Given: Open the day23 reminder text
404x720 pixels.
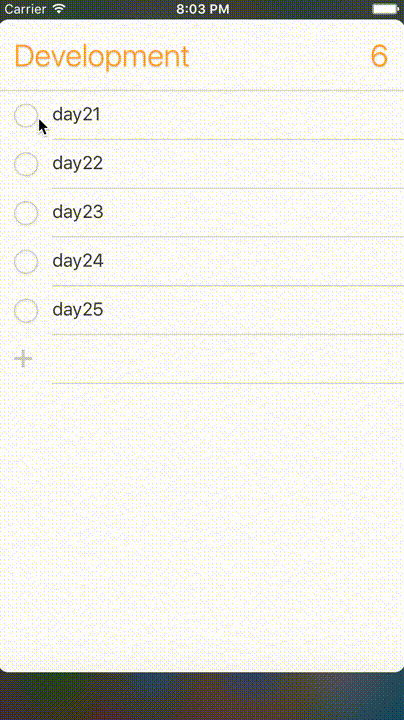Looking at the screenshot, I should click(x=78, y=212).
